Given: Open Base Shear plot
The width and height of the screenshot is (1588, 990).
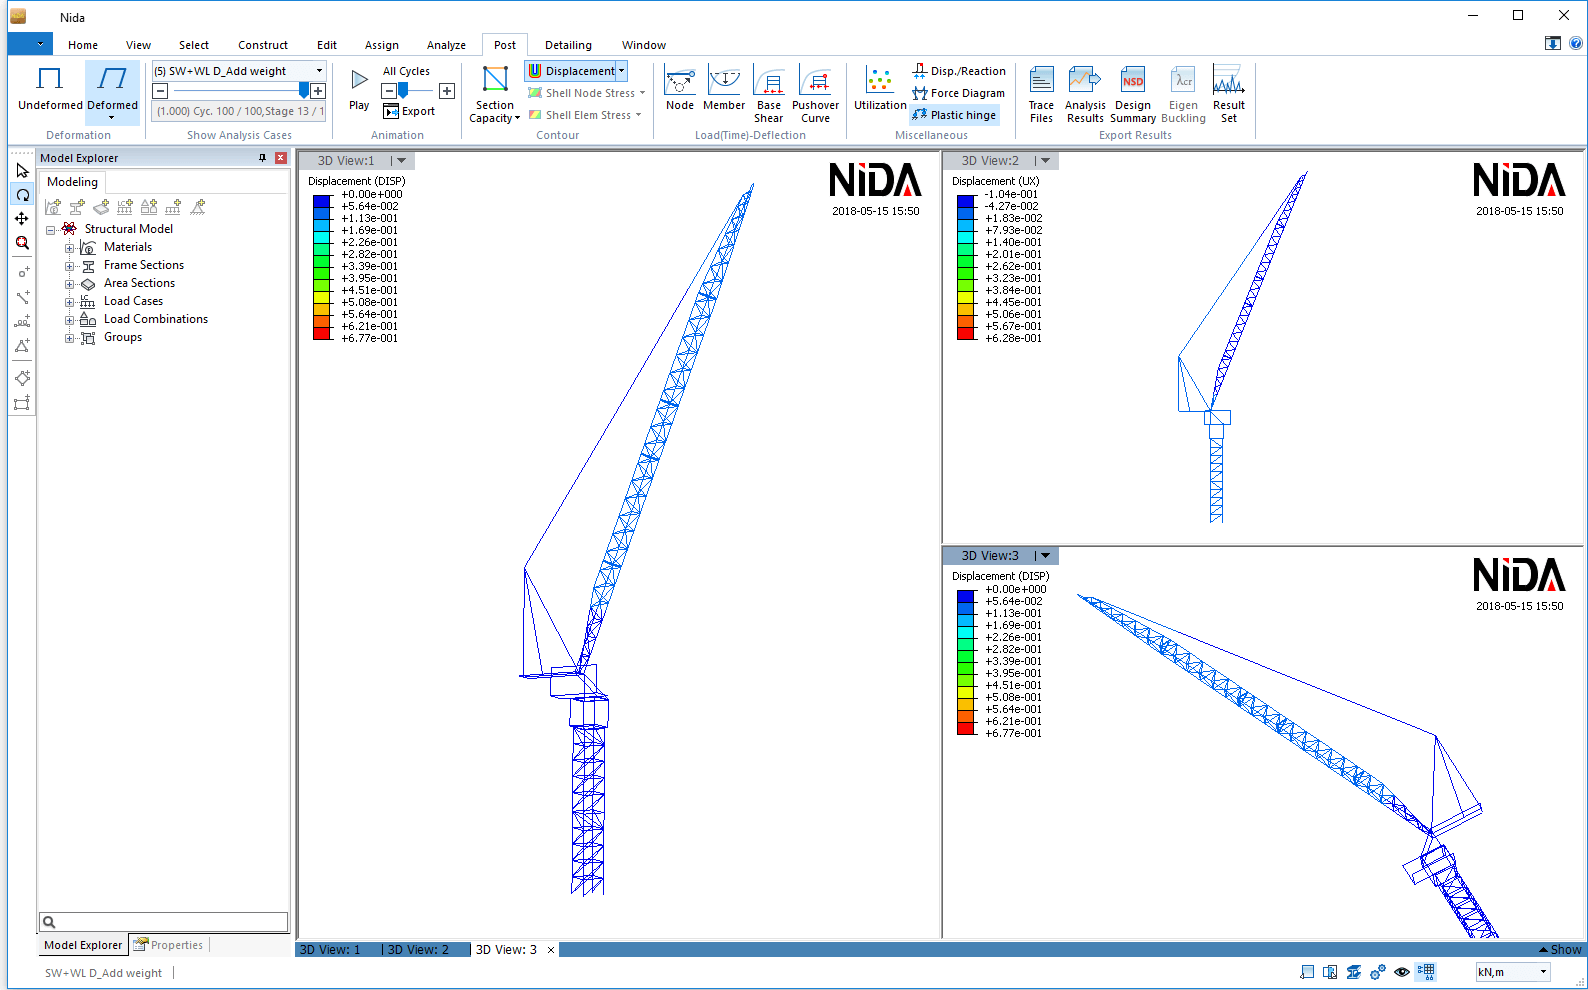Looking at the screenshot, I should [x=769, y=95].
